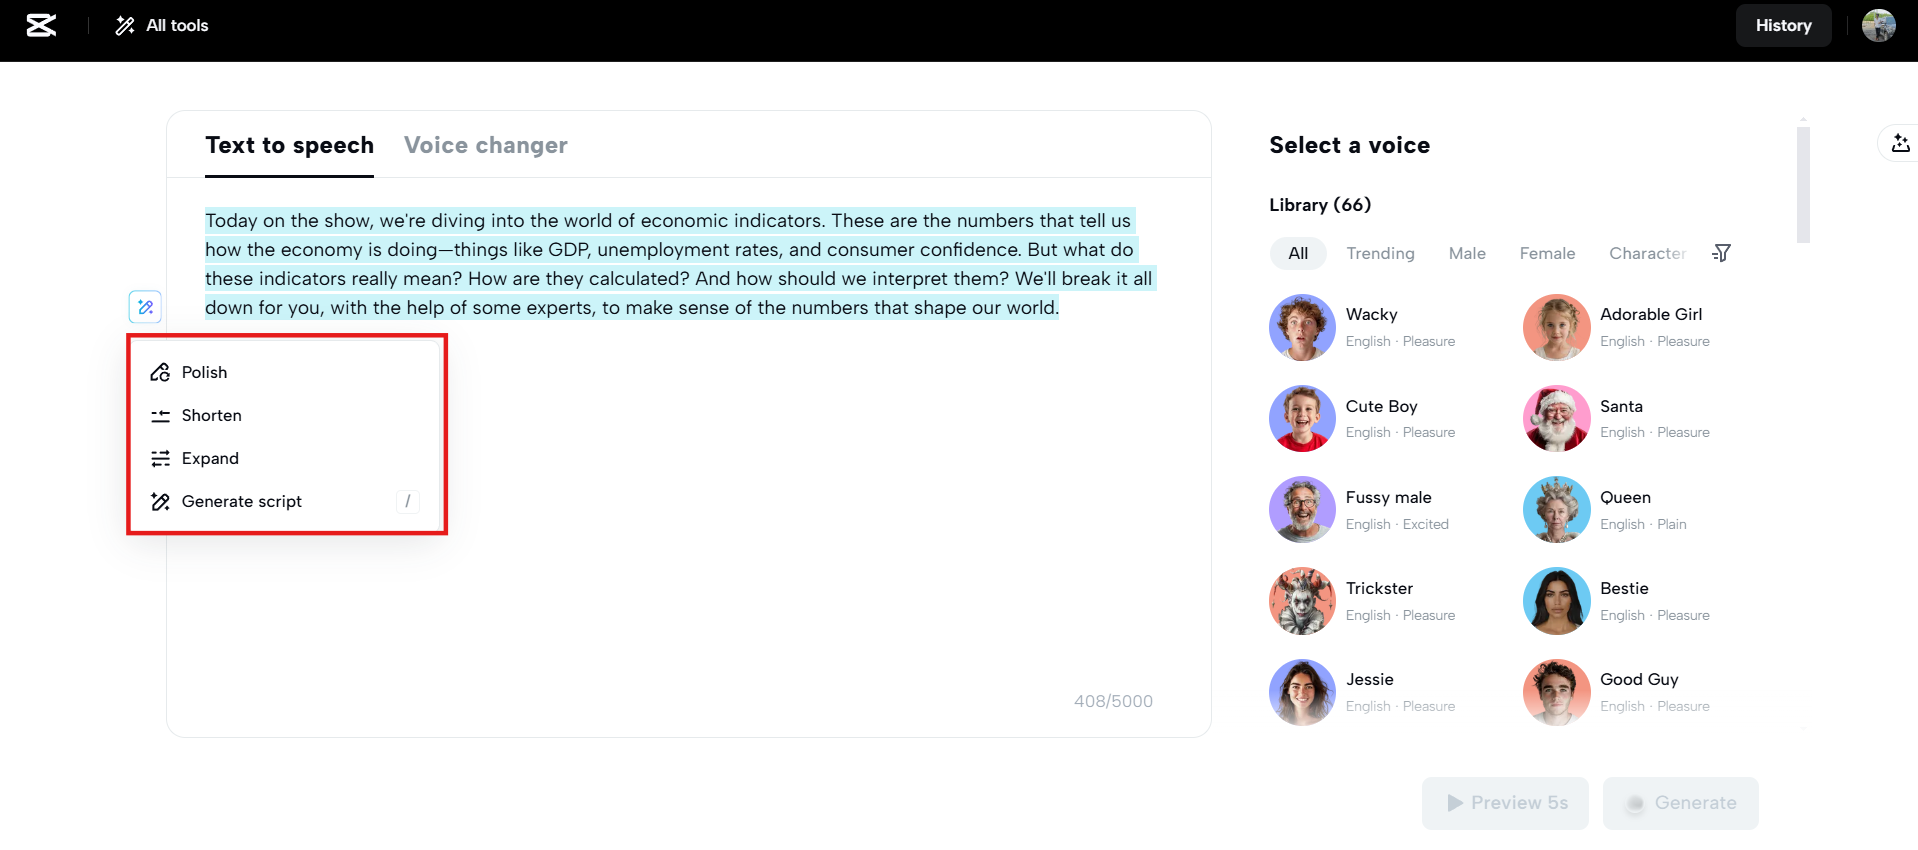Choose Polish from the AI menu
This screenshot has height=850, width=1918.
coord(204,372)
